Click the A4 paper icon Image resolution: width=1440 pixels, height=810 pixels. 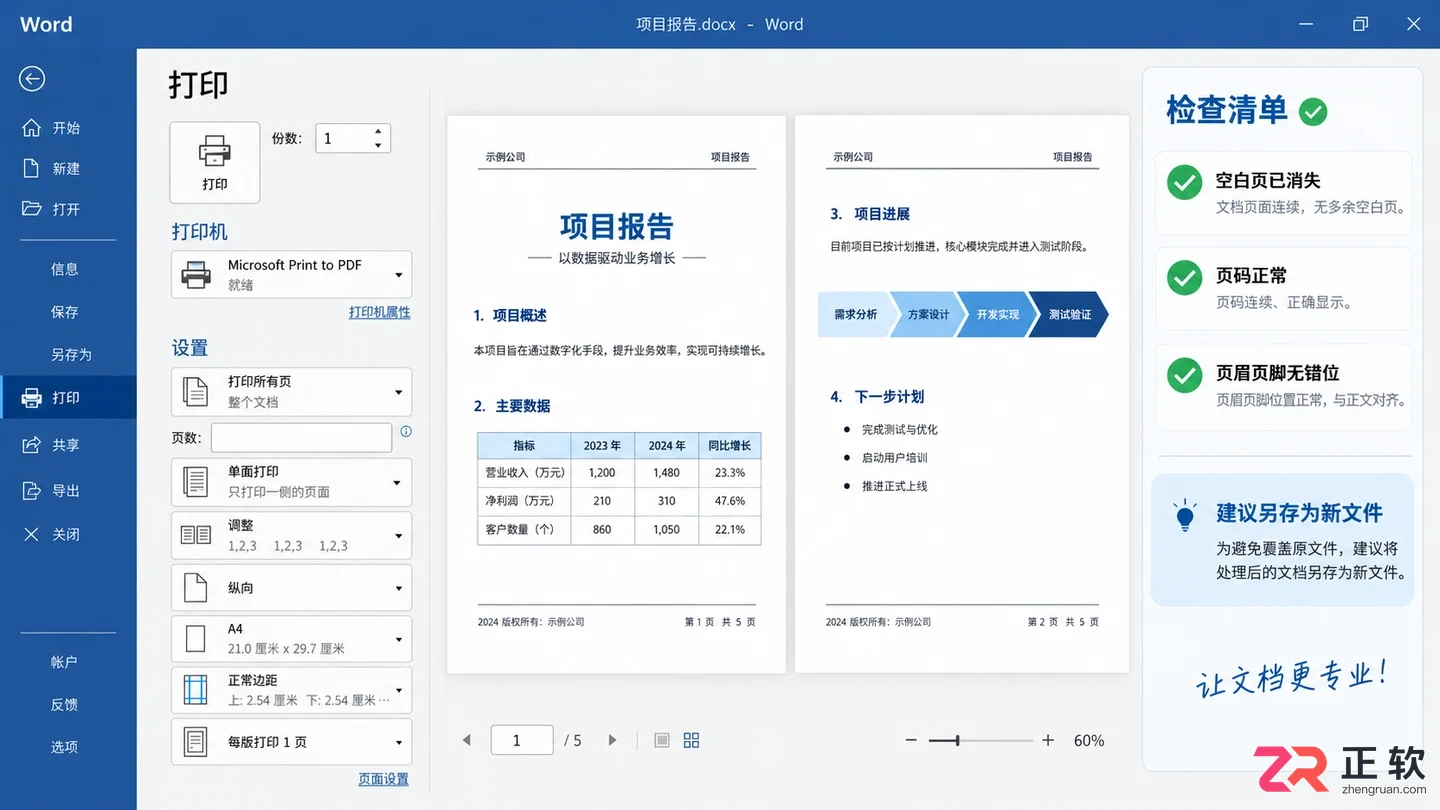point(196,639)
